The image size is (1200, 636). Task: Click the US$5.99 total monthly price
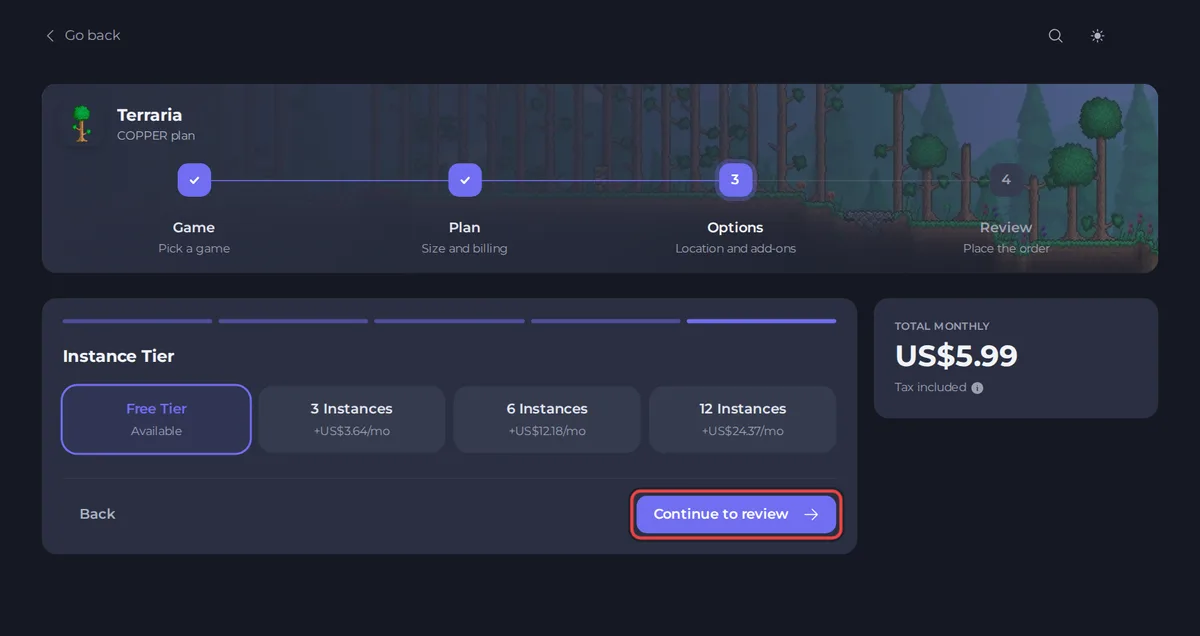tap(956, 355)
